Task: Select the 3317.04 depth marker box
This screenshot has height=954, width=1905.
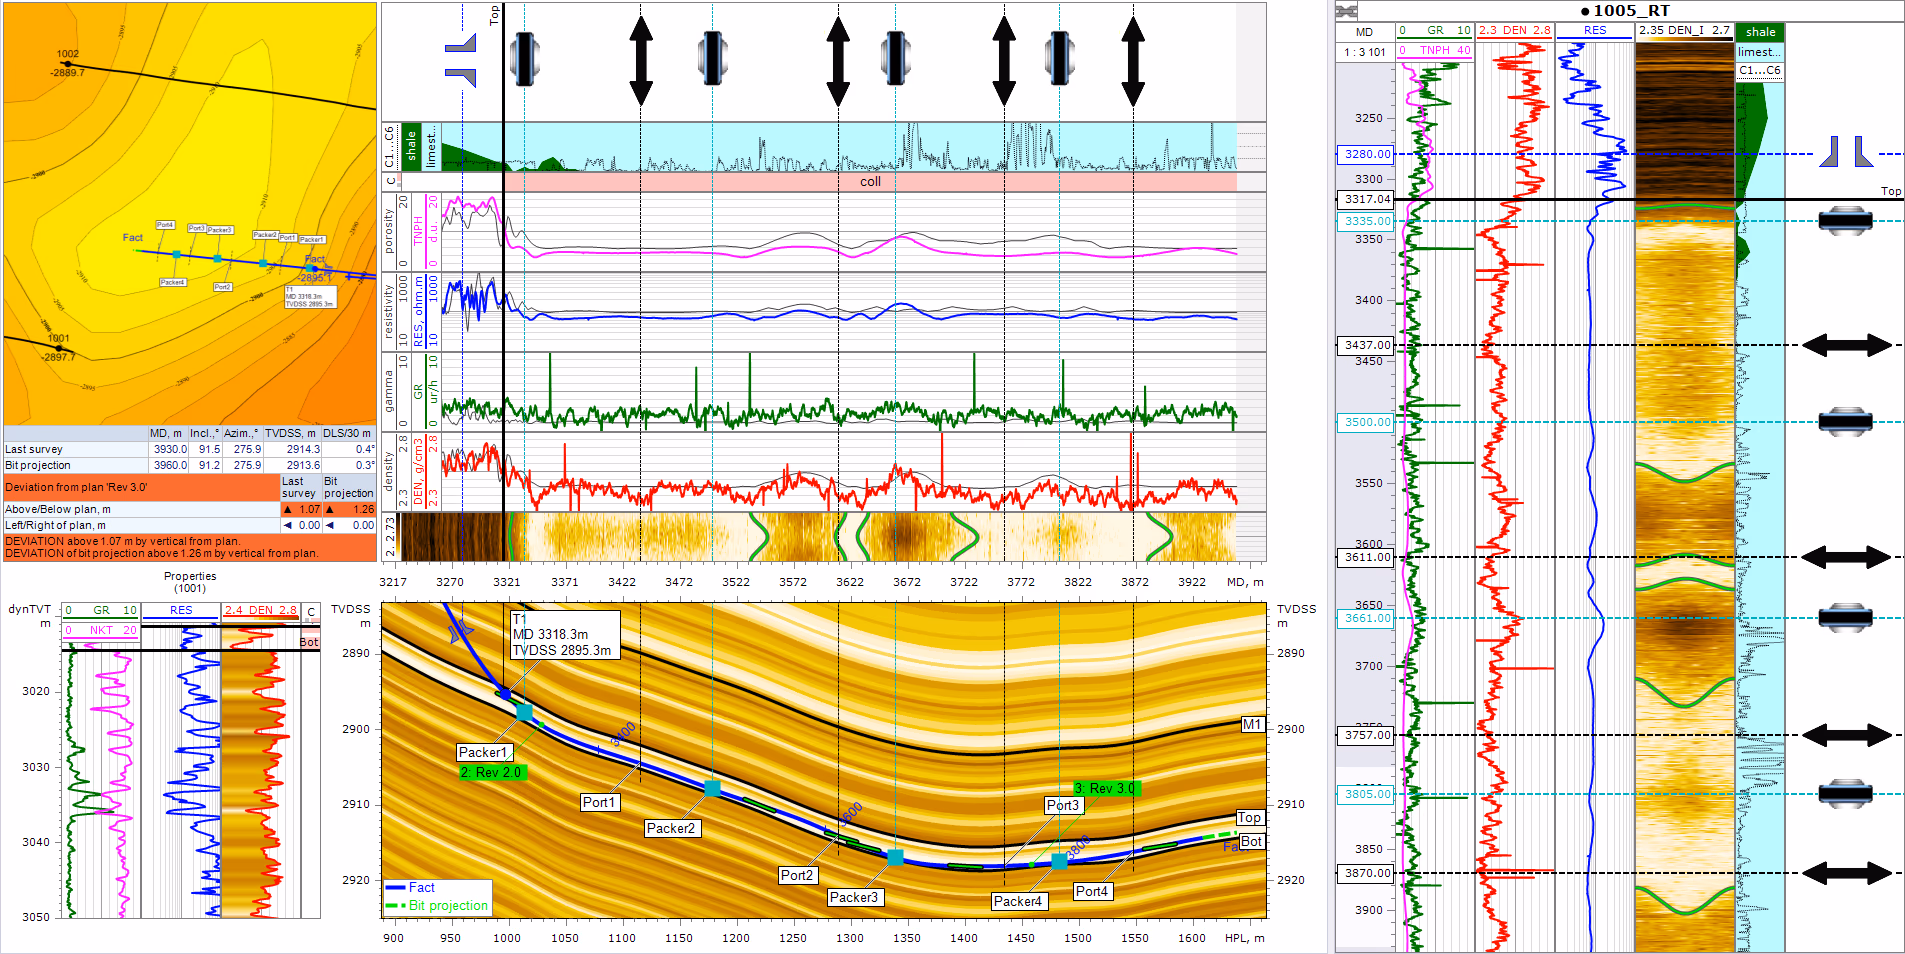Action: coord(1367,199)
